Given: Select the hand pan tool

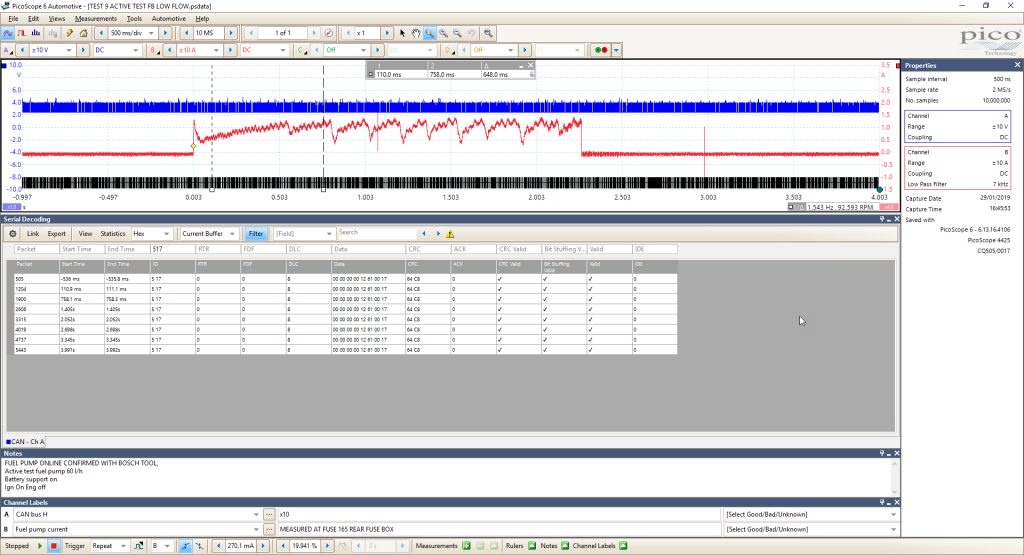Looking at the screenshot, I should point(416,33).
